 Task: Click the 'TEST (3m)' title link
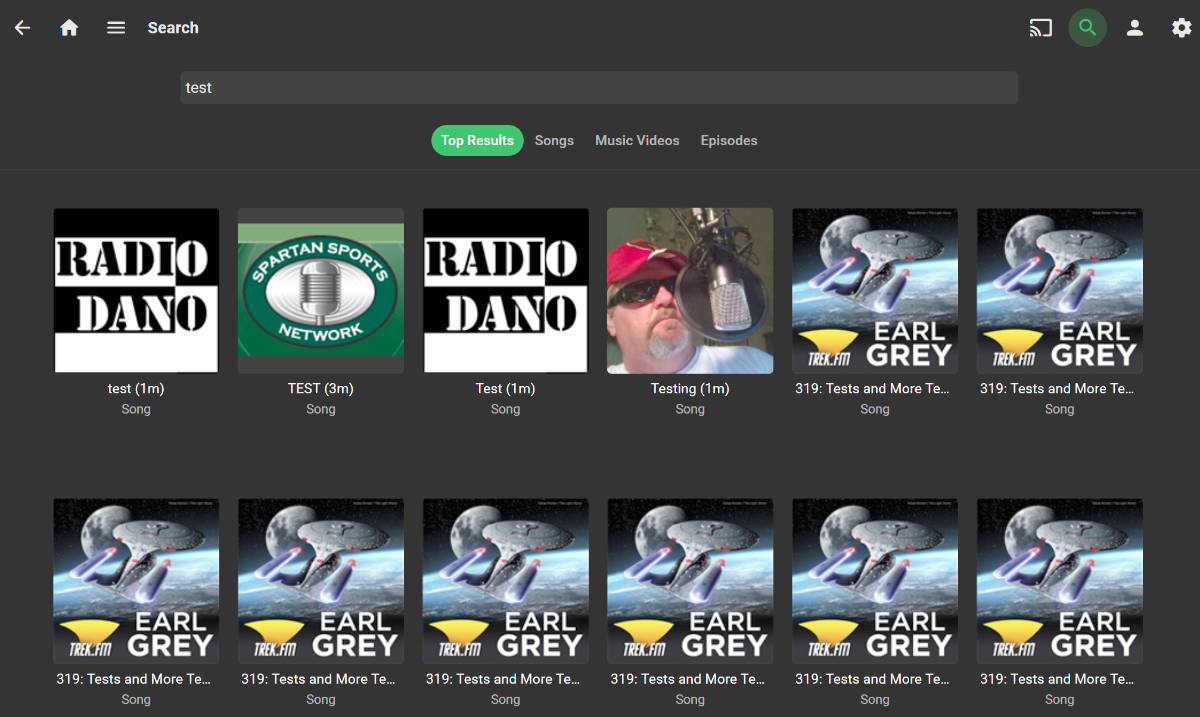[321, 389]
